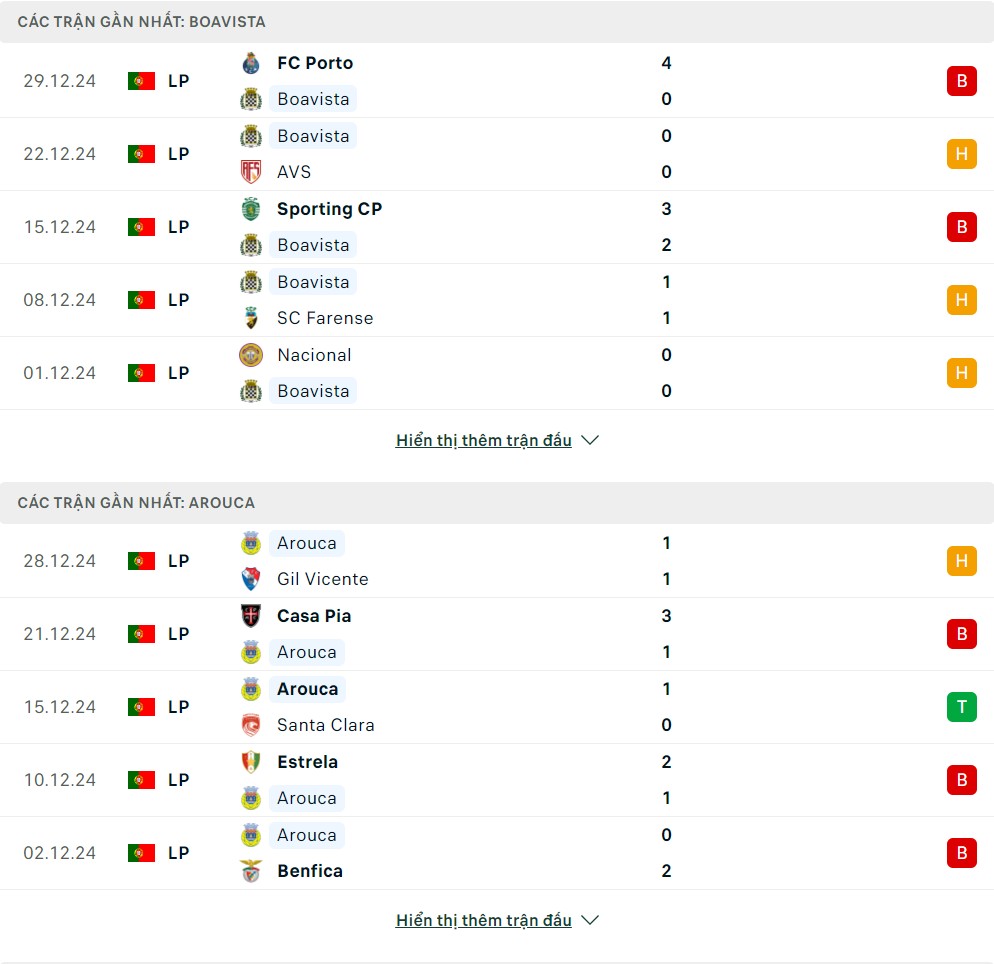Click the SC Farense crest
994x964 pixels.
[x=251, y=318]
